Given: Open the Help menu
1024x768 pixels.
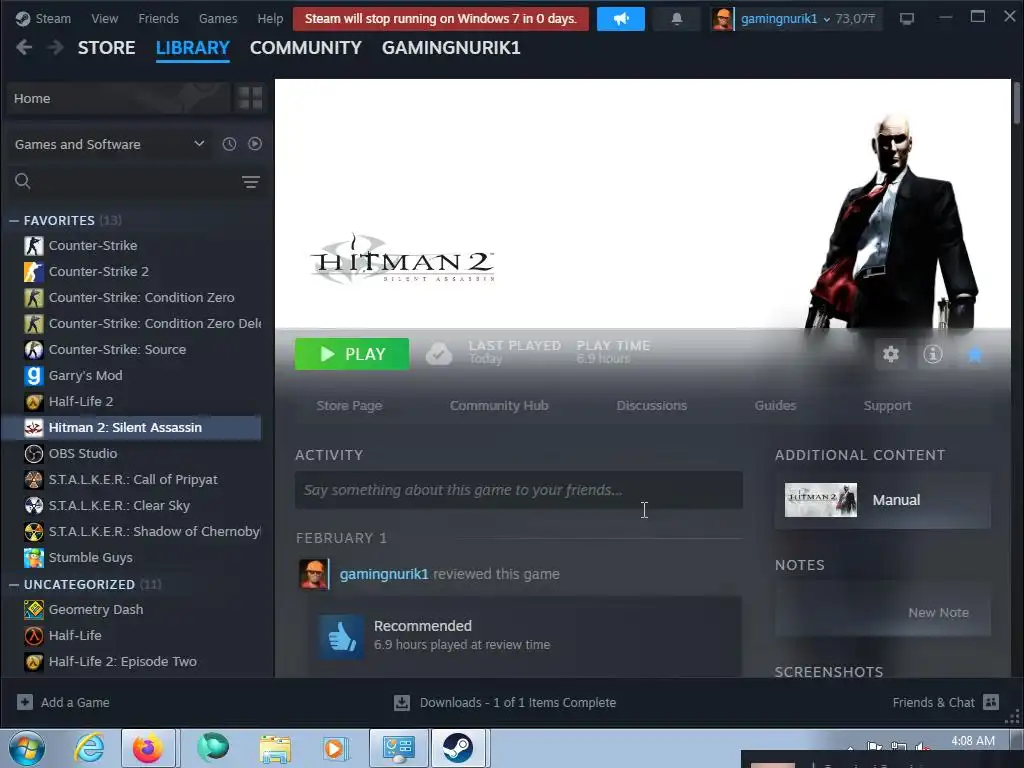Looking at the screenshot, I should point(270,18).
